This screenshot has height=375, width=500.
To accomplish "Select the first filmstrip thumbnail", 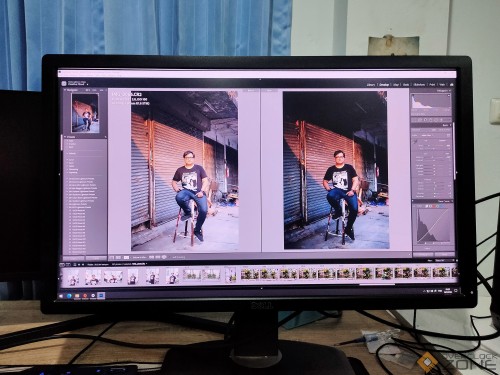I will (74, 276).
